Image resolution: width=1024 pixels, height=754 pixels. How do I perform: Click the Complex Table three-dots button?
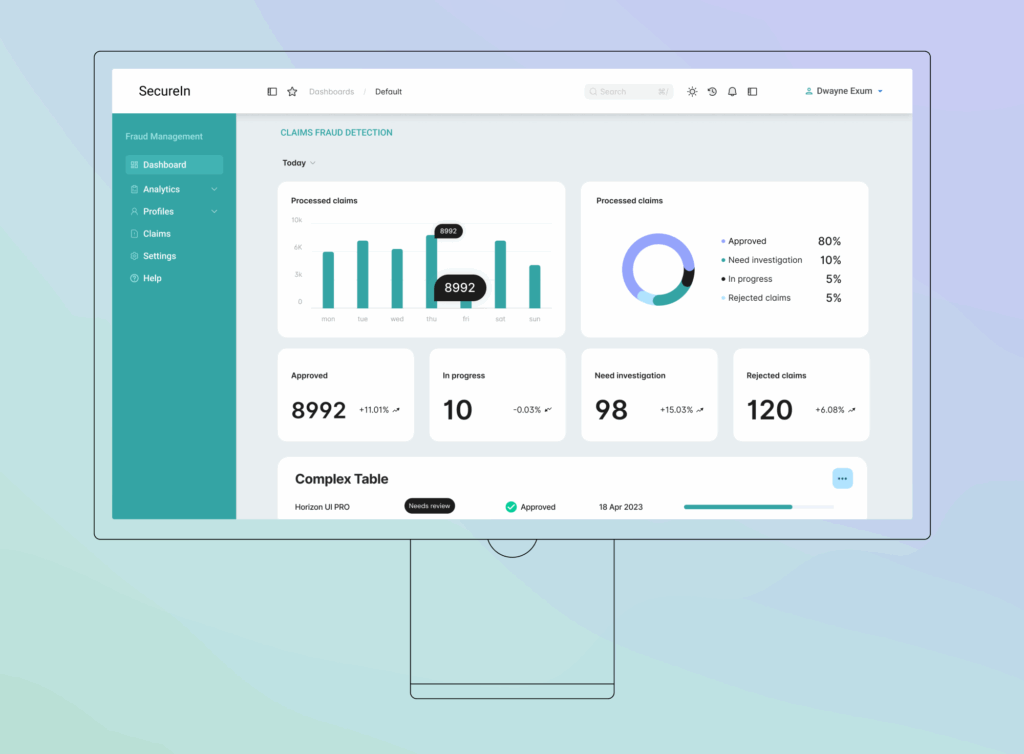pyautogui.click(x=842, y=479)
